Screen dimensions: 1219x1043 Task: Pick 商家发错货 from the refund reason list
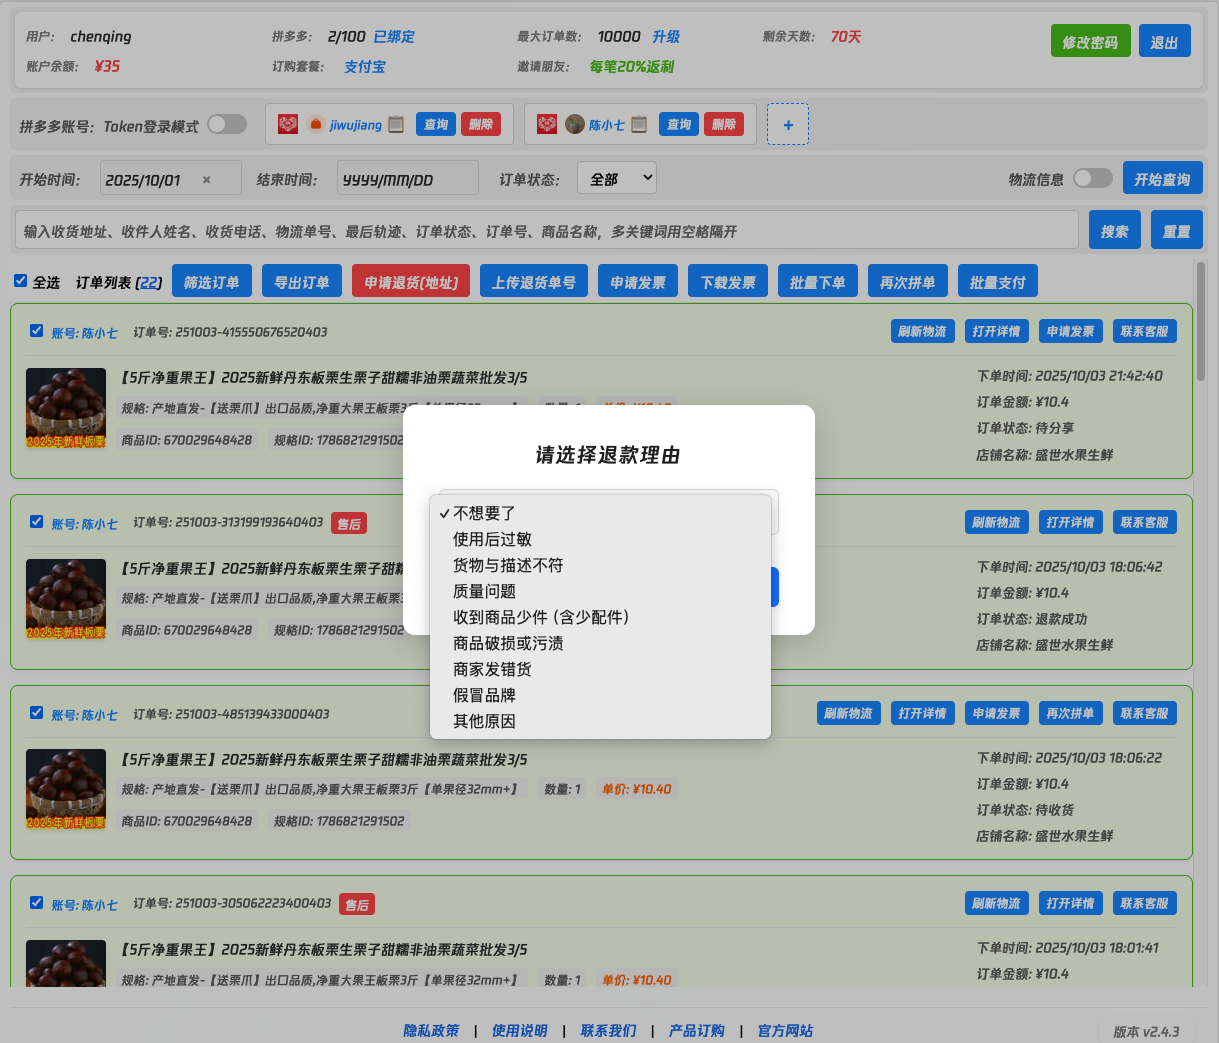click(492, 669)
